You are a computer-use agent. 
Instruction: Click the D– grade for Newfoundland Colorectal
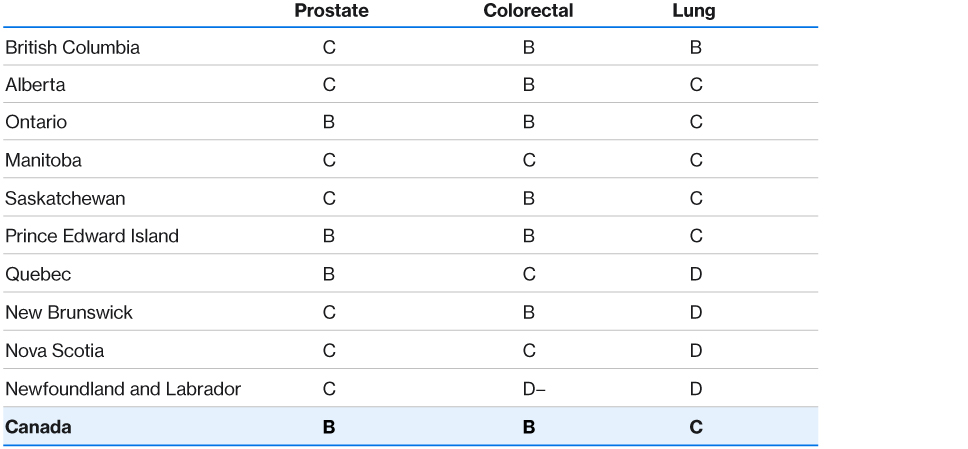(x=529, y=388)
